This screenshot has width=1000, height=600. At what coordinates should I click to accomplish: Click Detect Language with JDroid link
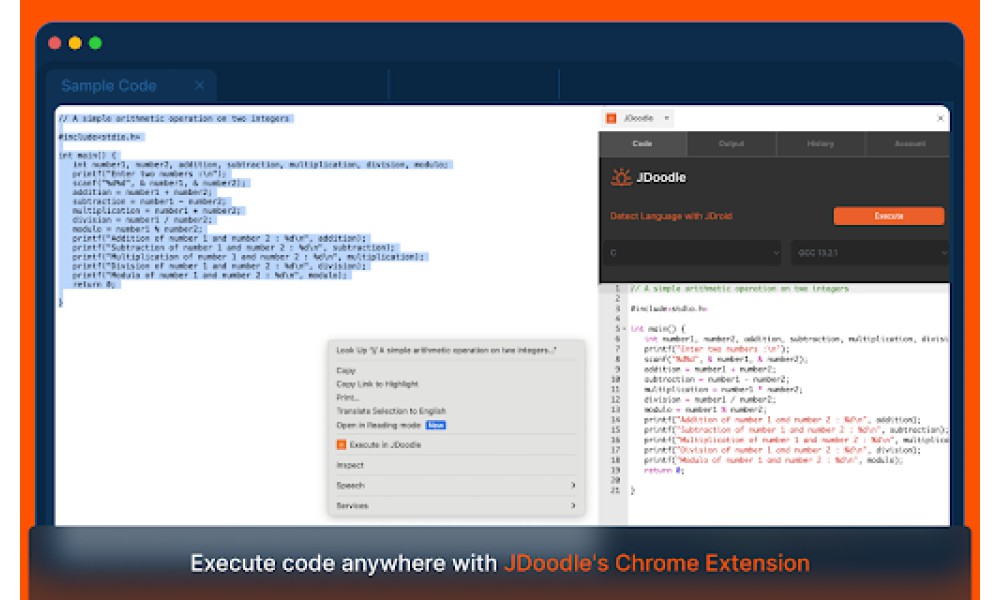[x=671, y=216]
